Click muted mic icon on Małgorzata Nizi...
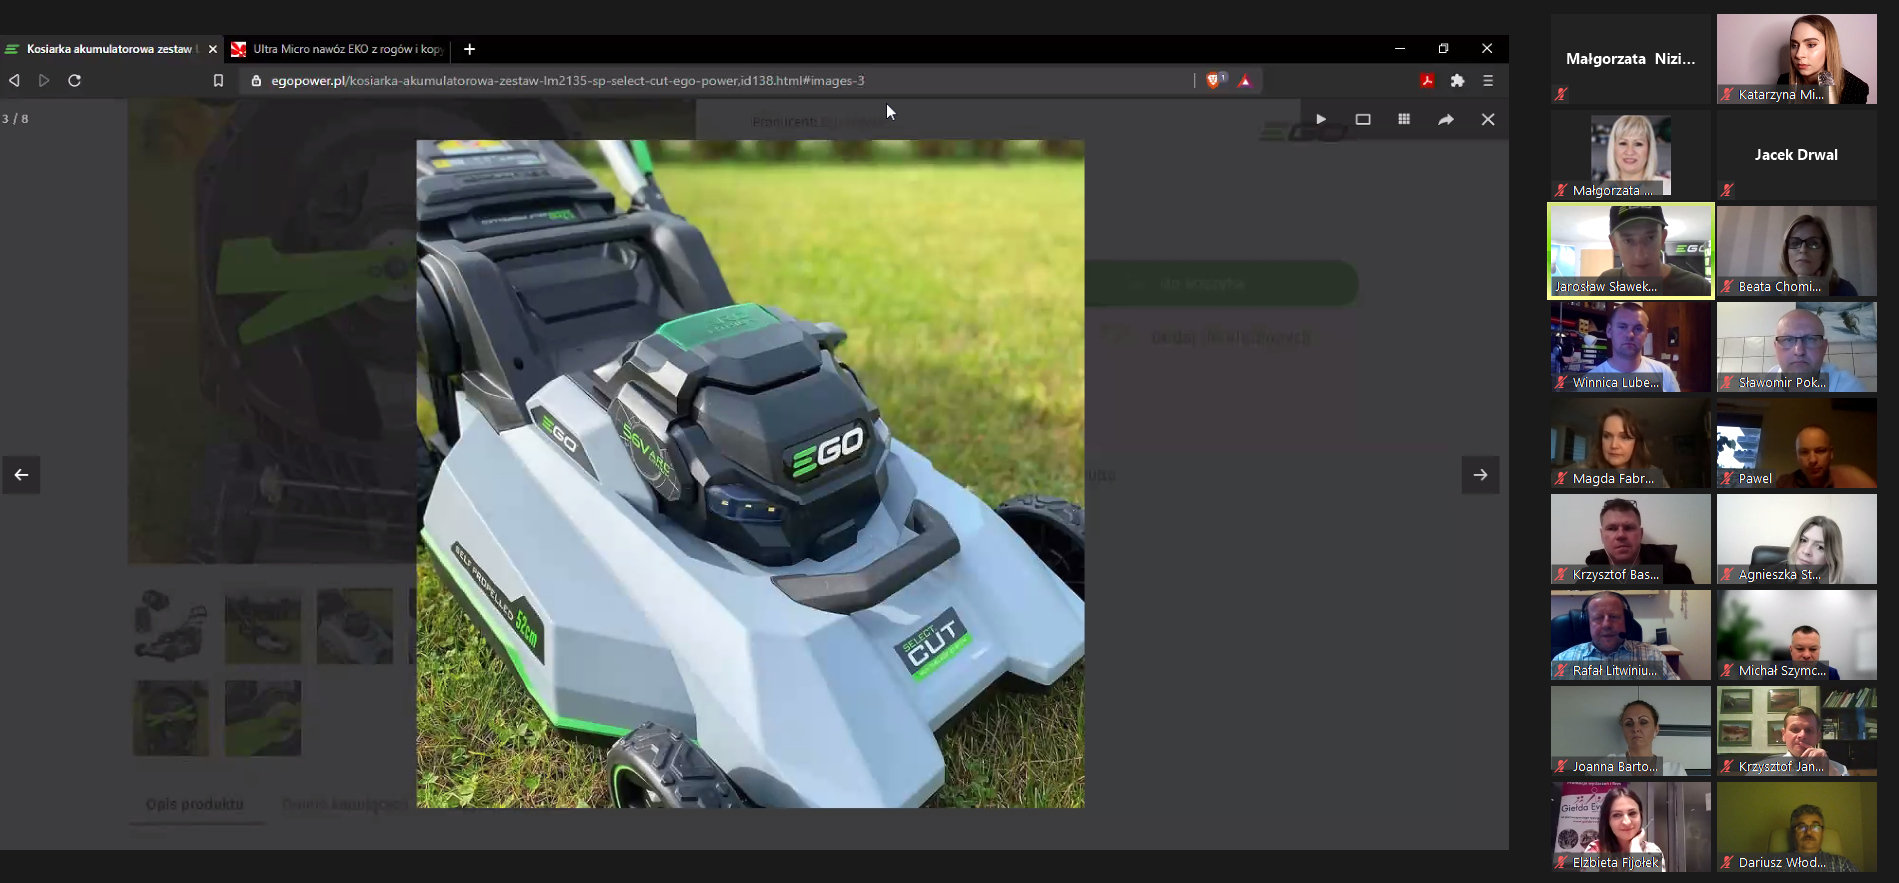The width and height of the screenshot is (1899, 883). coord(1561,94)
